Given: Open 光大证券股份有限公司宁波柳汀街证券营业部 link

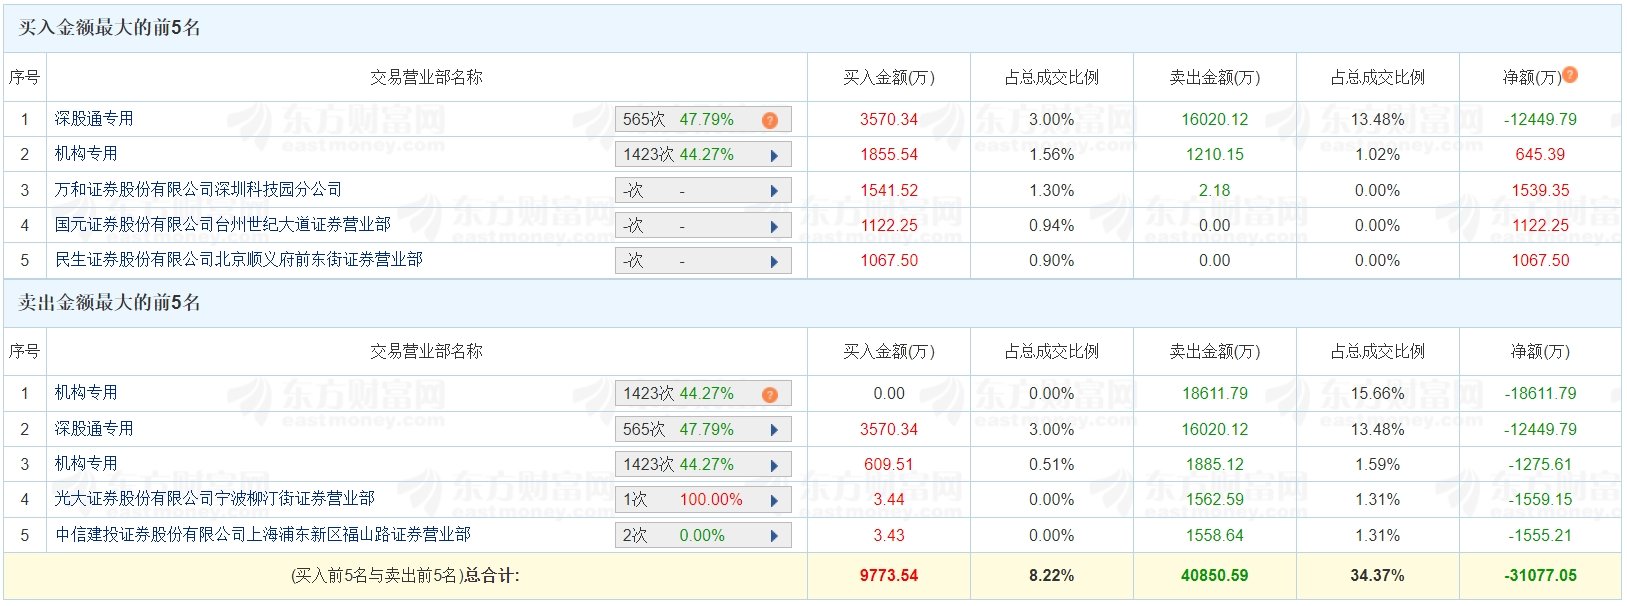Looking at the screenshot, I should 214,498.
